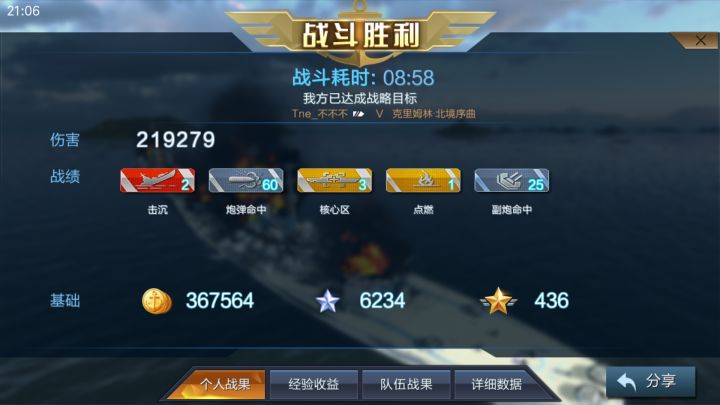Click the red 击沉 ship-sunk badge
The image size is (720, 405).
click(158, 180)
